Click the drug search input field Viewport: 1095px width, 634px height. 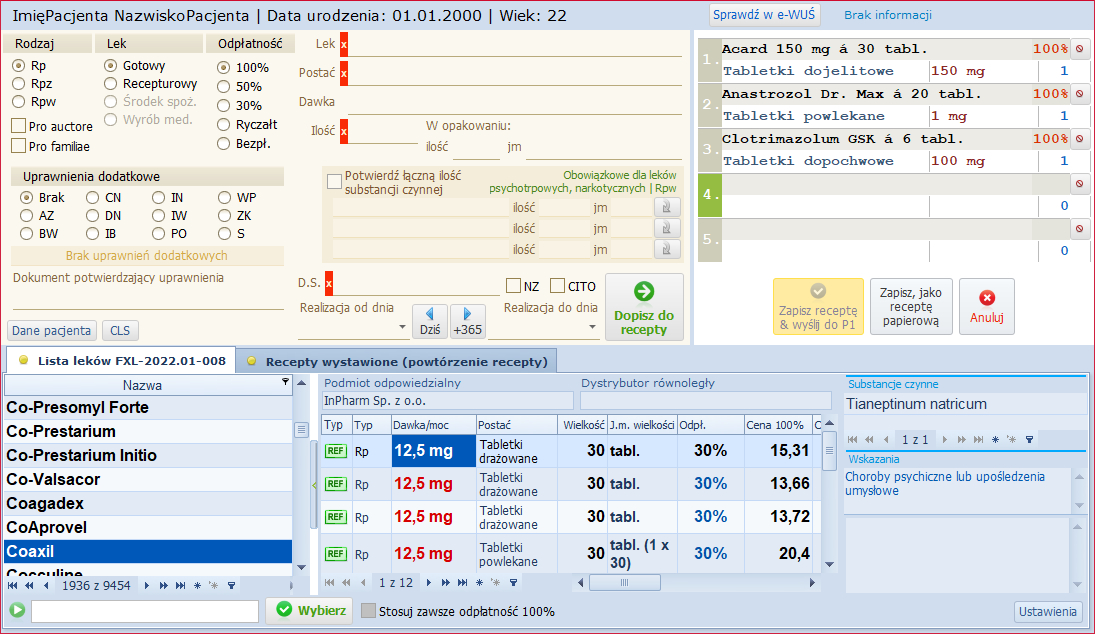pyautogui.click(x=145, y=610)
